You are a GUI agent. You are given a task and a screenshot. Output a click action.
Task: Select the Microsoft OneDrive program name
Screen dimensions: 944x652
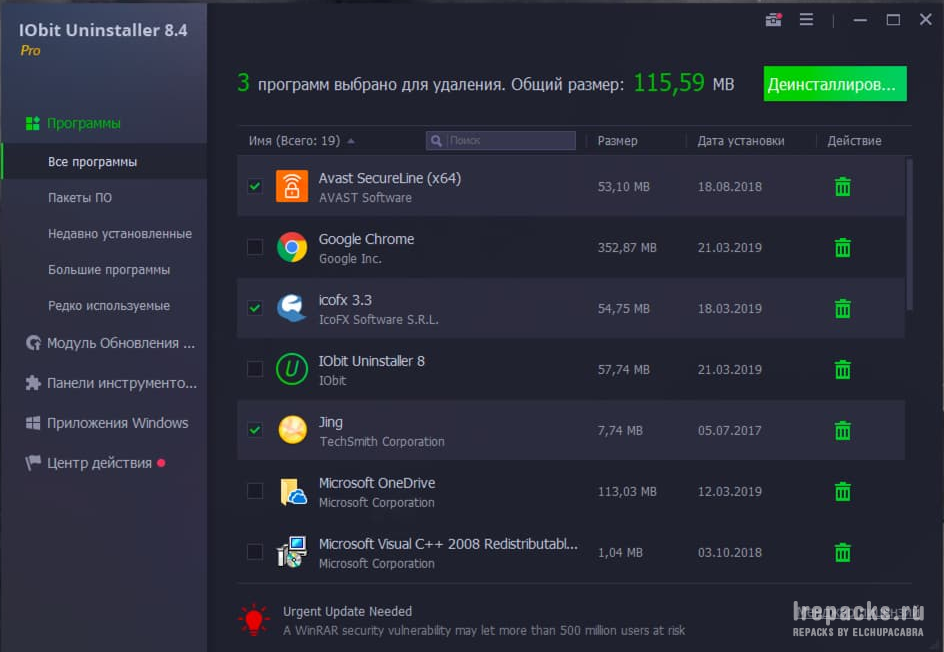pyautogui.click(x=377, y=483)
